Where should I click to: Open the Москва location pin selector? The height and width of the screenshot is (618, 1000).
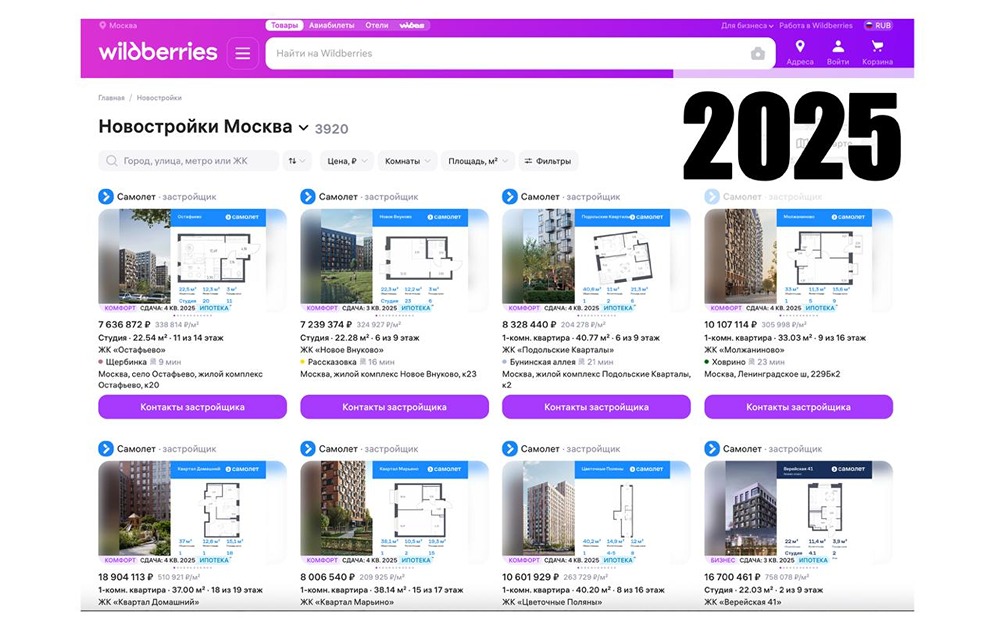click(118, 26)
